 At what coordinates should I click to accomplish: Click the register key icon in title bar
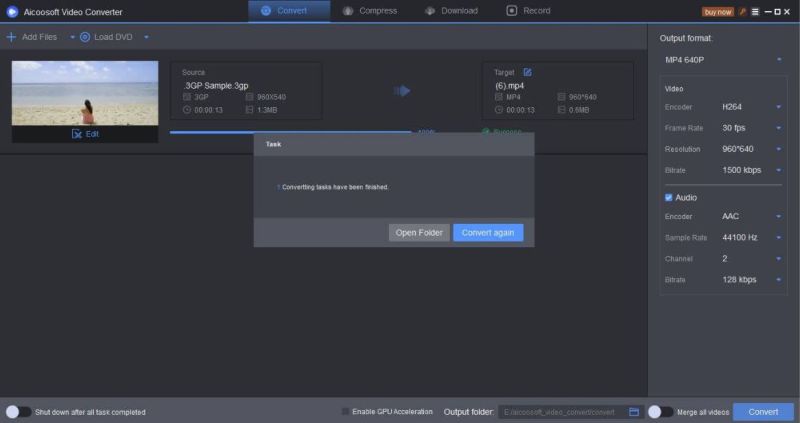pyautogui.click(x=742, y=12)
